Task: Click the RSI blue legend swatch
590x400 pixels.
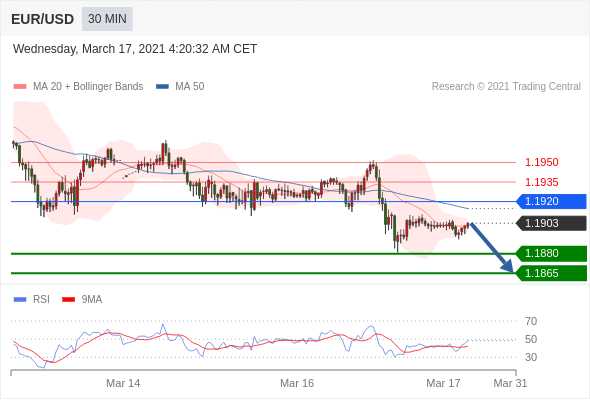Action: click(20, 300)
